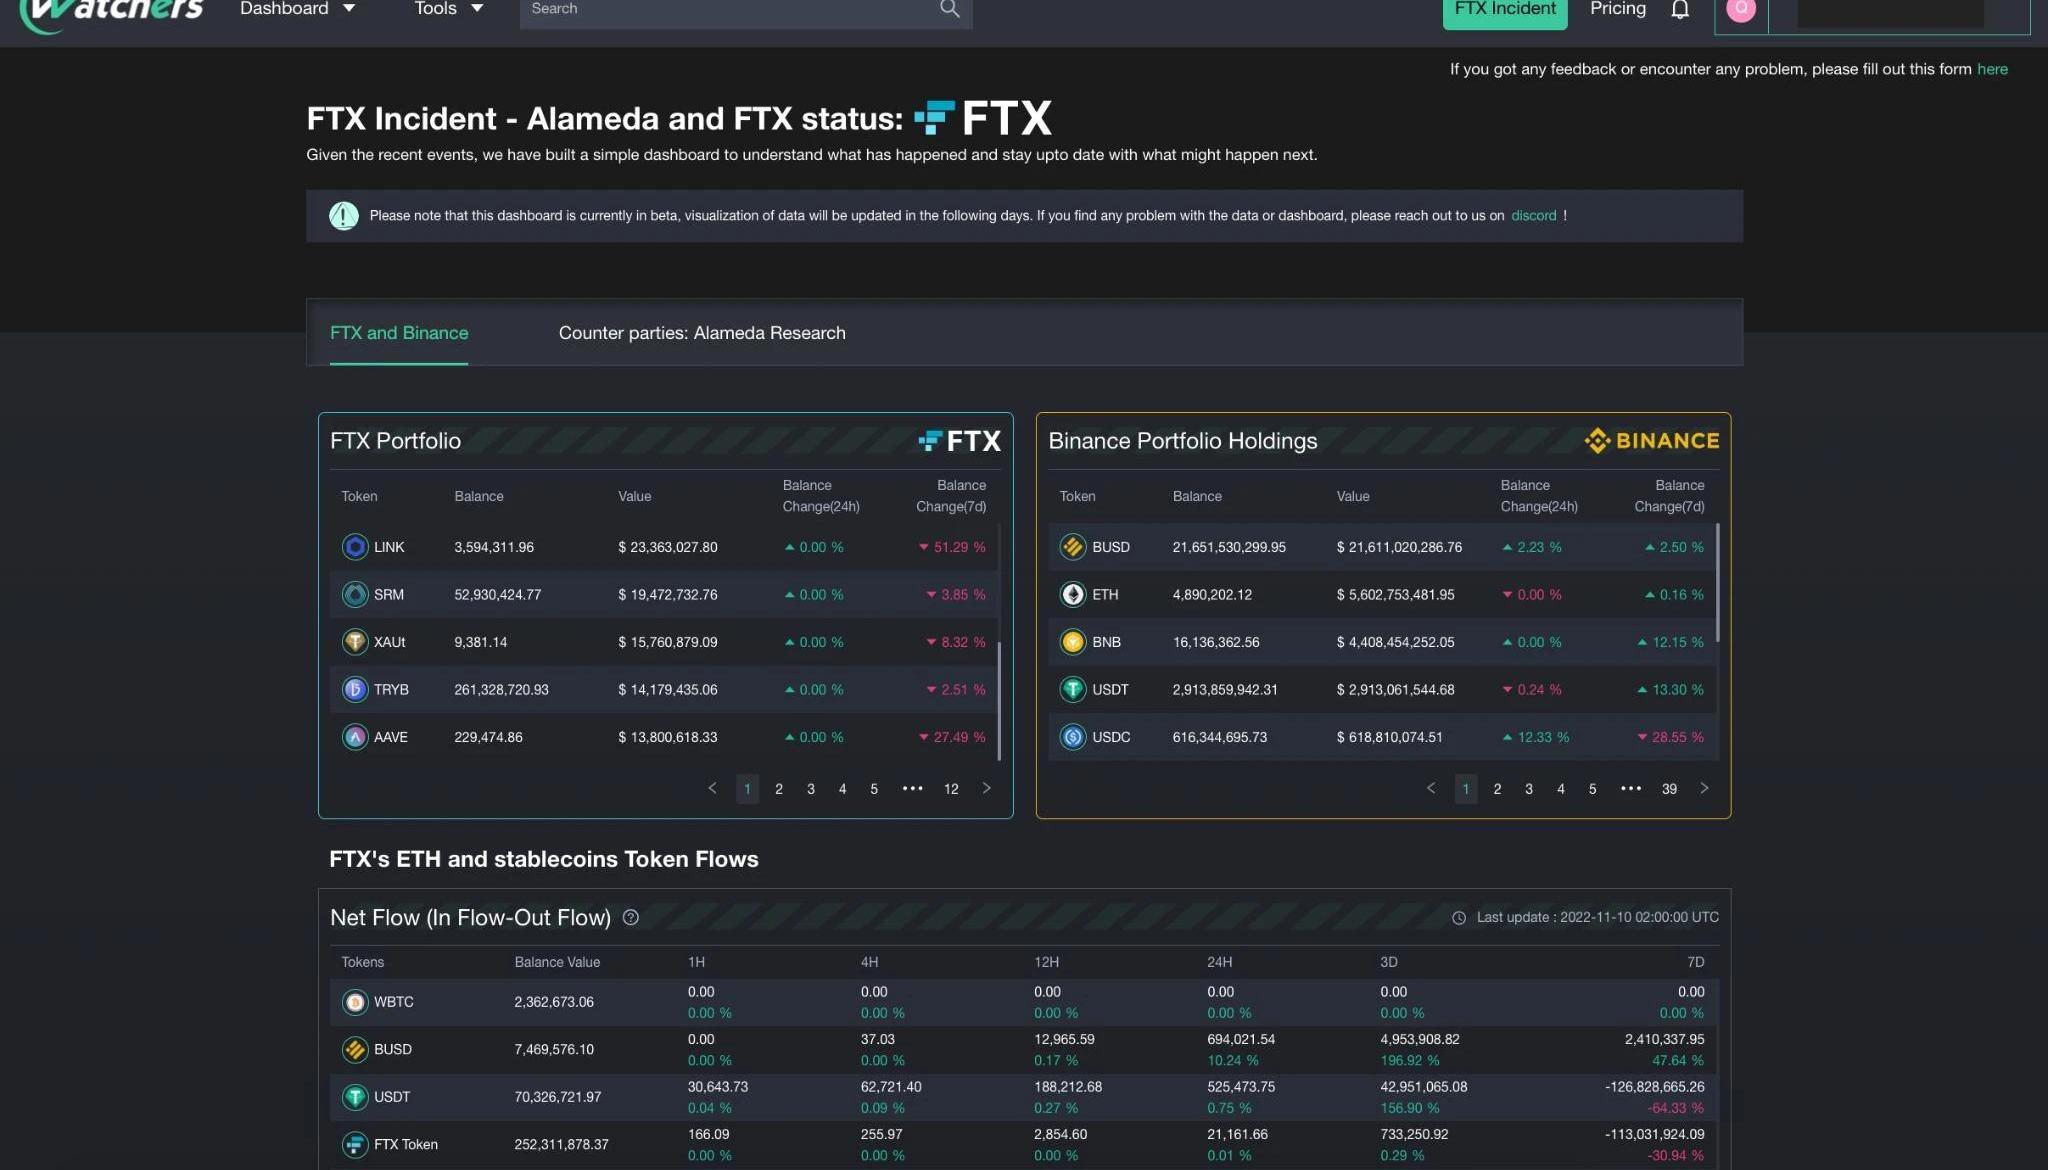Click BUSD balance 21,651,530,299.95
The image size is (2048, 1170).
(x=1229, y=547)
